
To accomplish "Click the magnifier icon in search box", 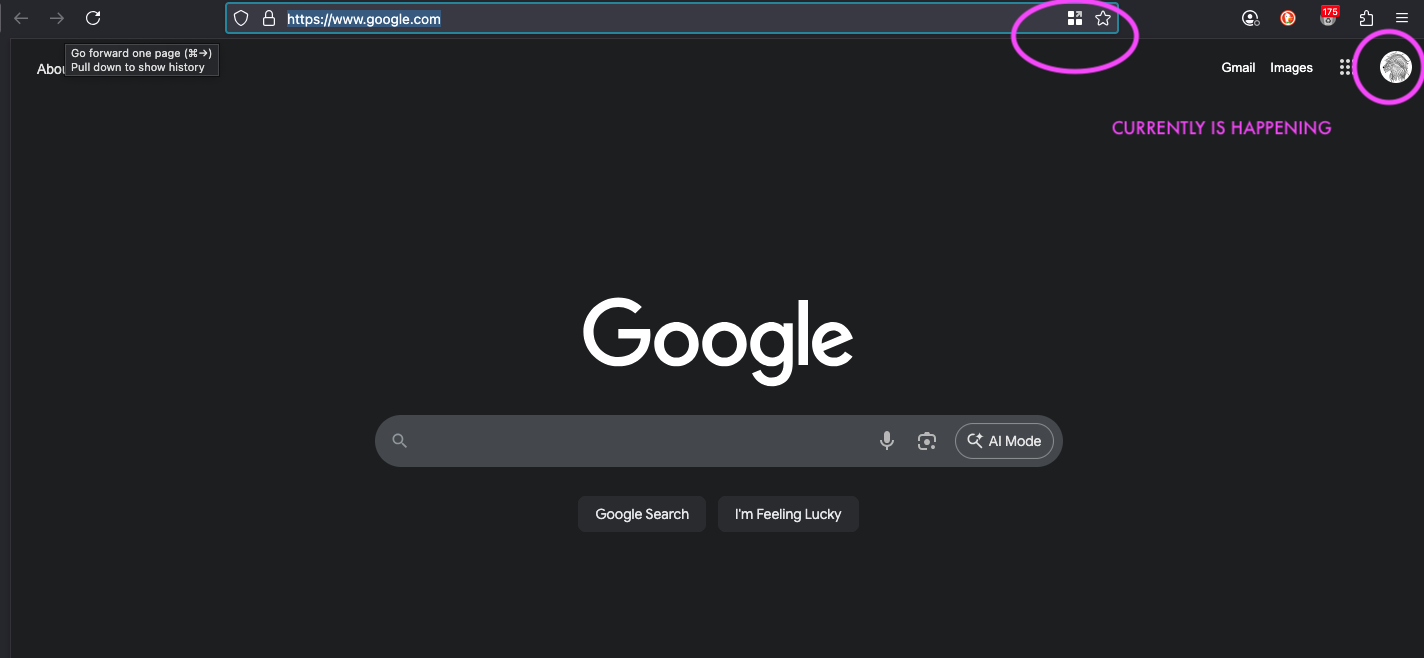I will [x=400, y=441].
